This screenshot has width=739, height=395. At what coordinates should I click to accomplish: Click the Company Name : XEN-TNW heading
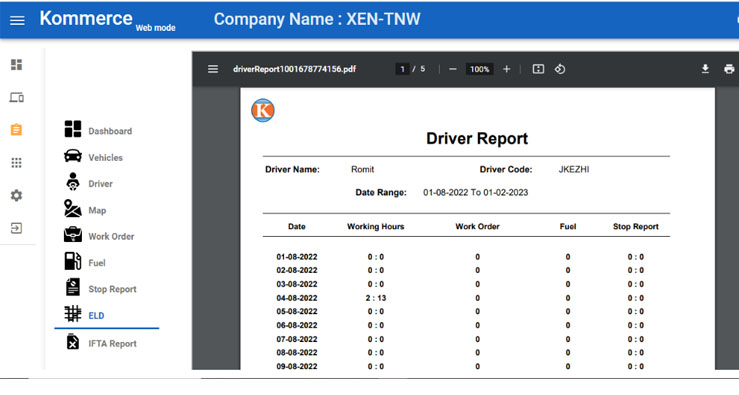(317, 19)
